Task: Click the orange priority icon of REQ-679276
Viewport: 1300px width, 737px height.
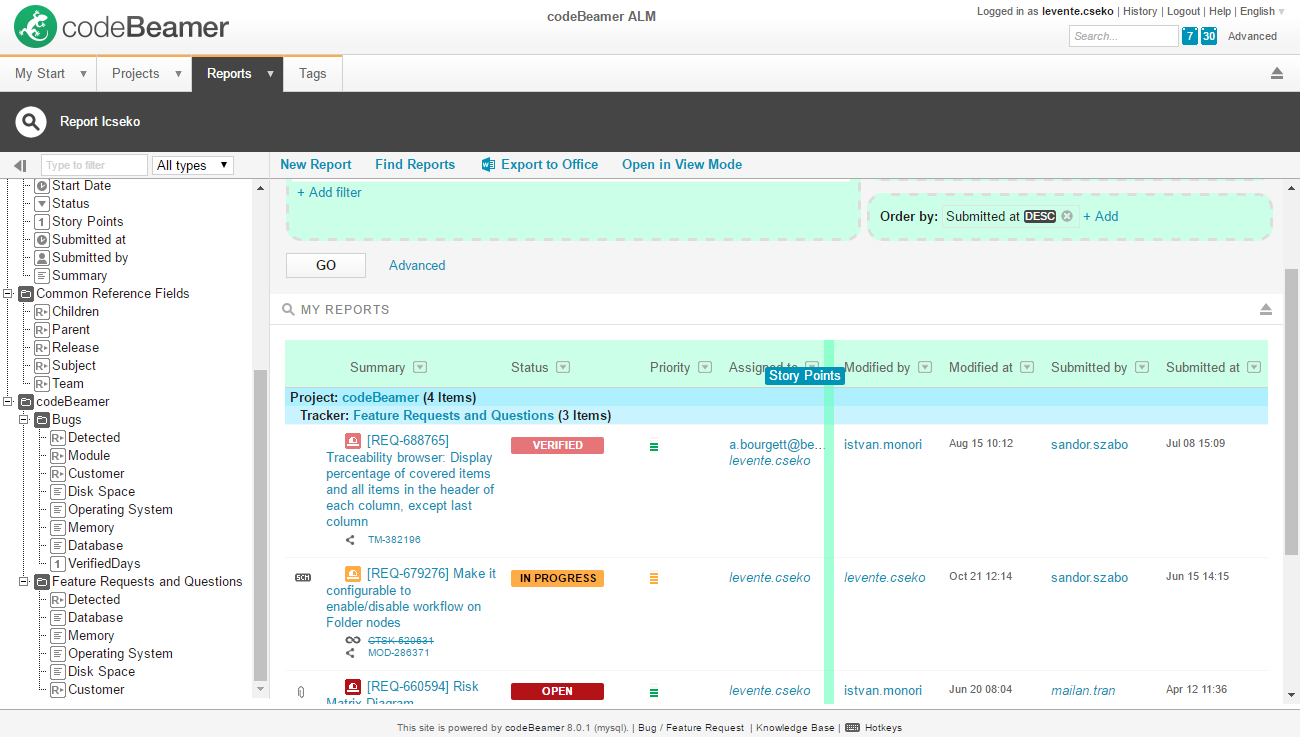Action: 654,578
